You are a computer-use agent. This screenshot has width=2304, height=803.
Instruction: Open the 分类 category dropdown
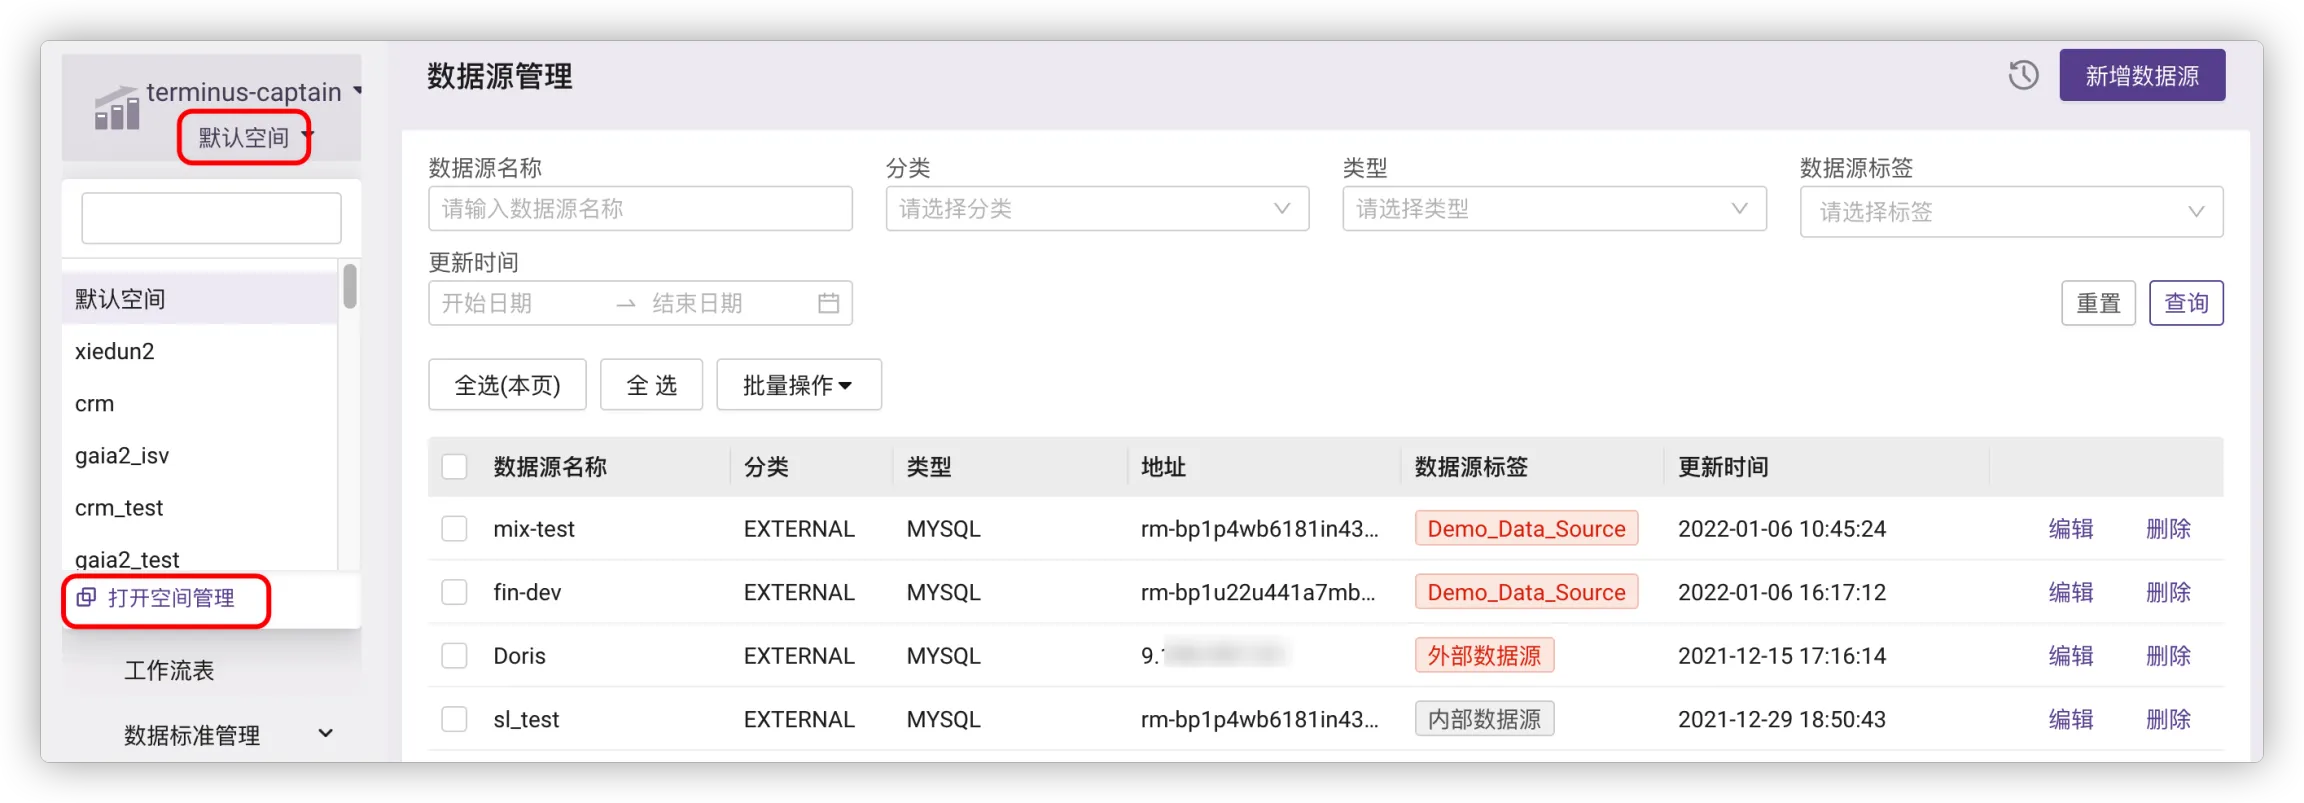click(1096, 209)
